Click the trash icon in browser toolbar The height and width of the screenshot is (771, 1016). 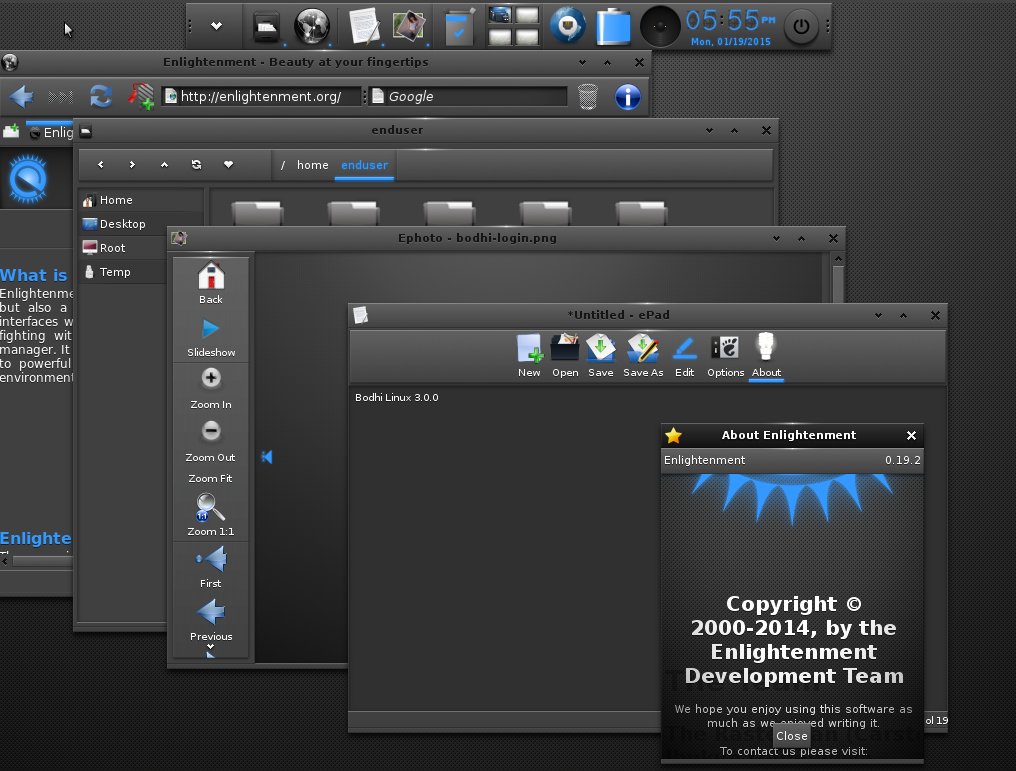click(x=587, y=97)
